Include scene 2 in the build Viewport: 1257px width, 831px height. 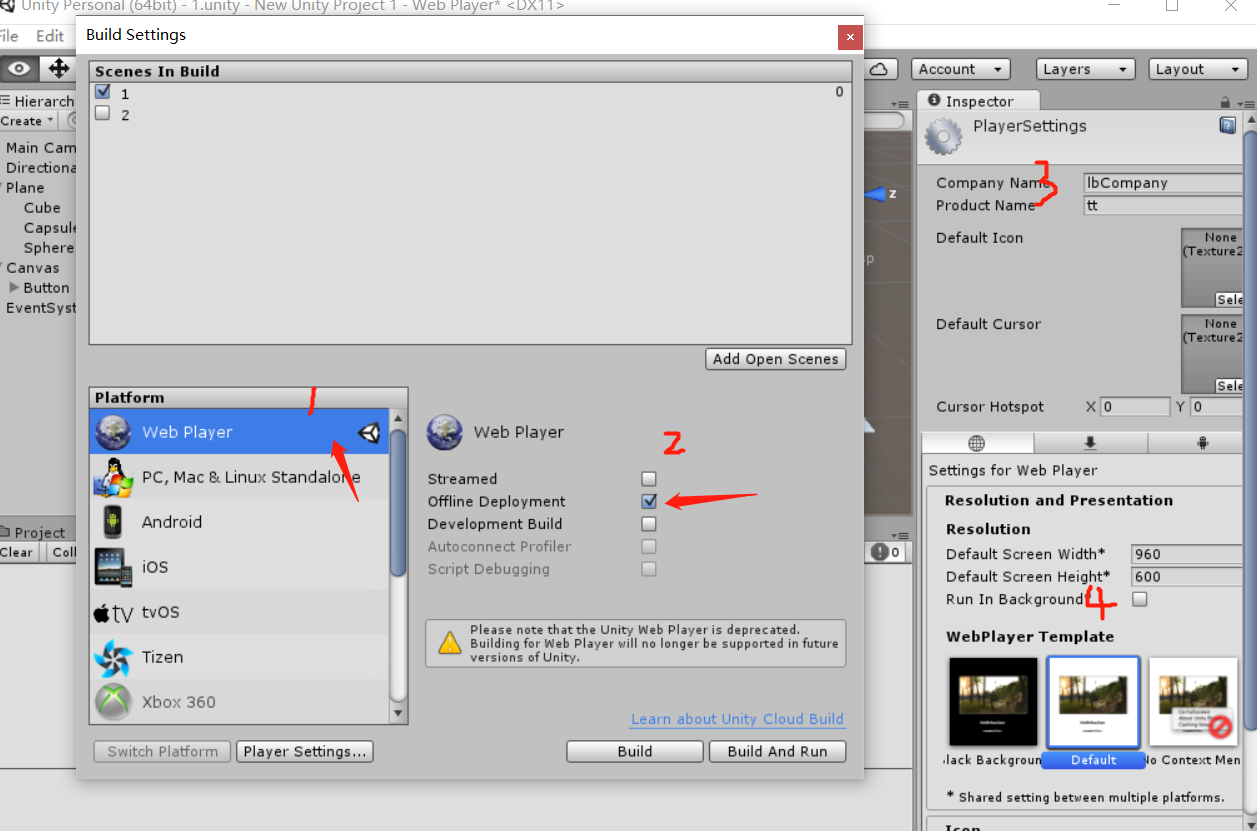tap(102, 113)
